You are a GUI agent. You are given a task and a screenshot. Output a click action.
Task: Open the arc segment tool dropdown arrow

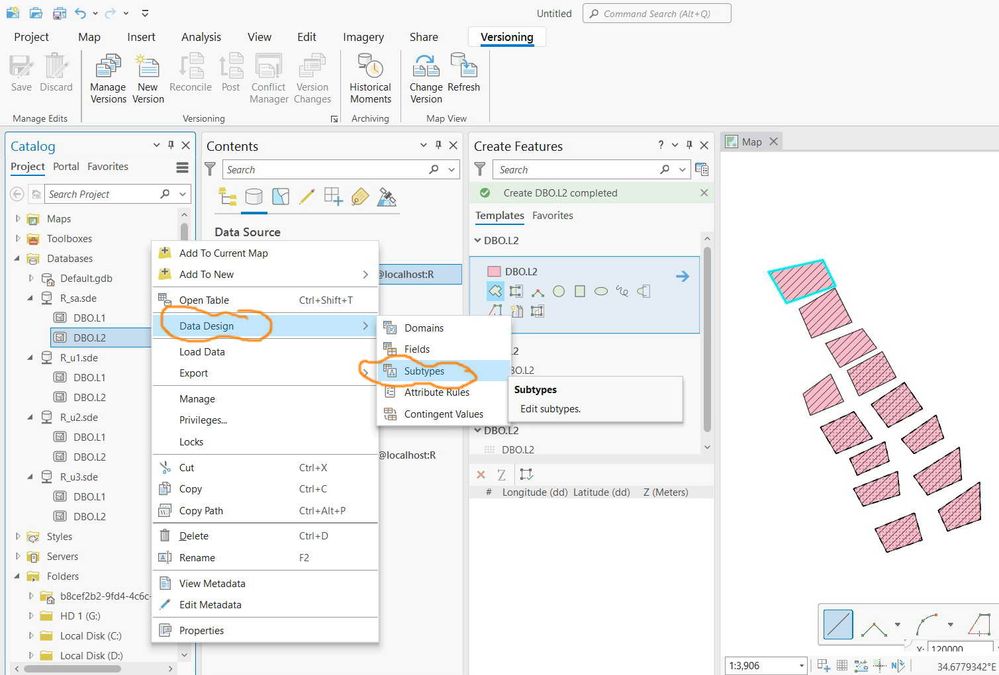coord(951,625)
